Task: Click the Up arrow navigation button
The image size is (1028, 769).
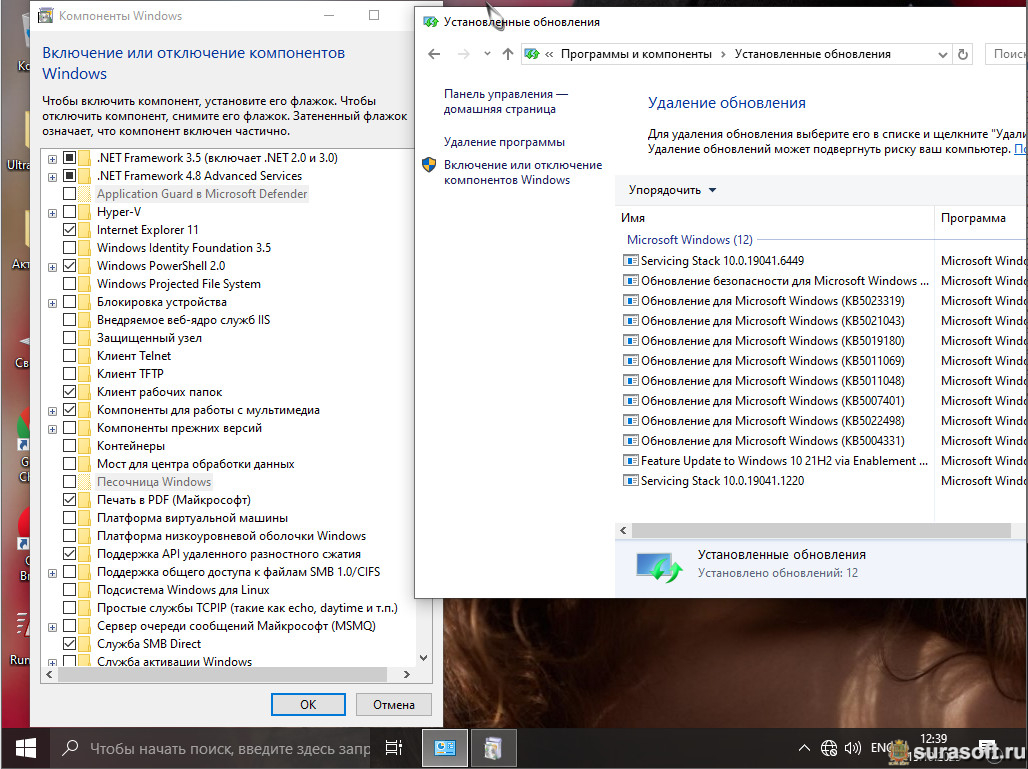Action: [x=507, y=54]
